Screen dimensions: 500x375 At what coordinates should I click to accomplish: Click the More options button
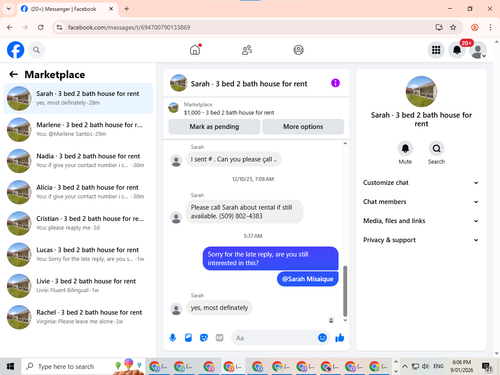click(x=303, y=127)
